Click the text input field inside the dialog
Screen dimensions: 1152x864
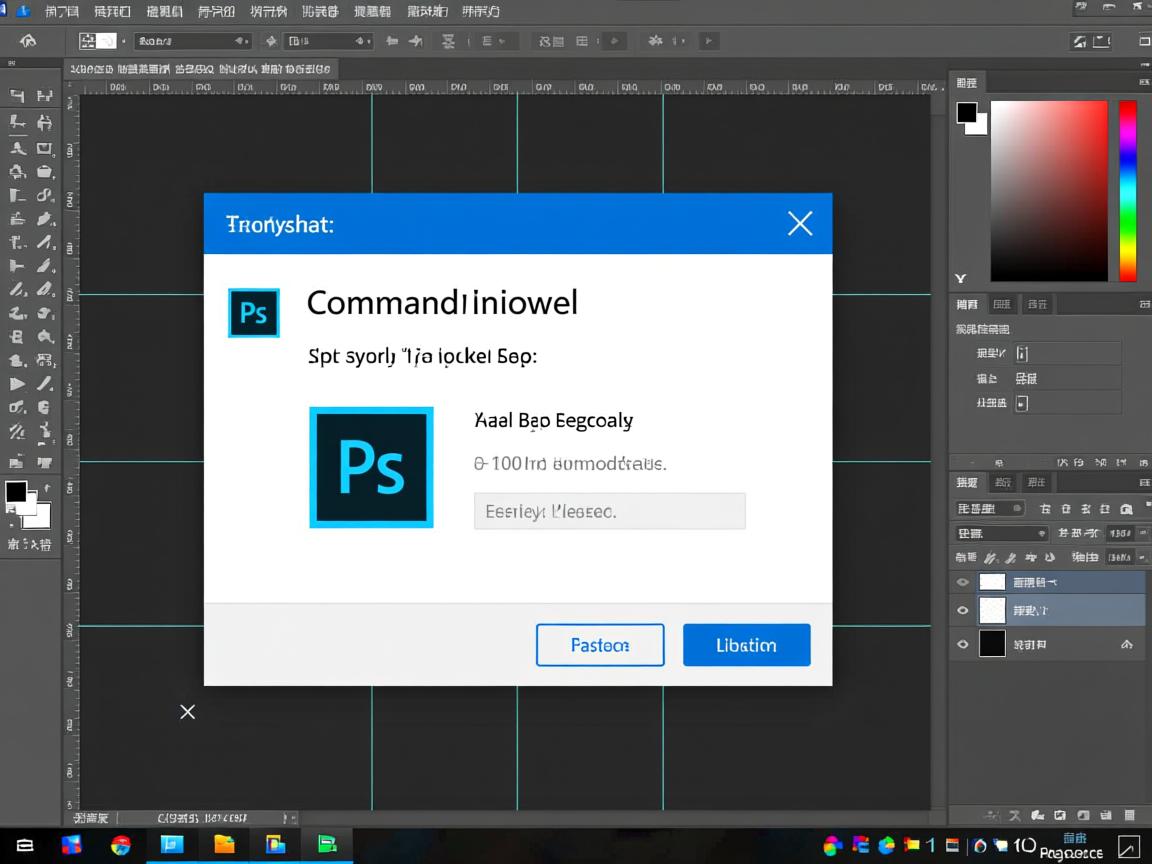click(x=609, y=511)
